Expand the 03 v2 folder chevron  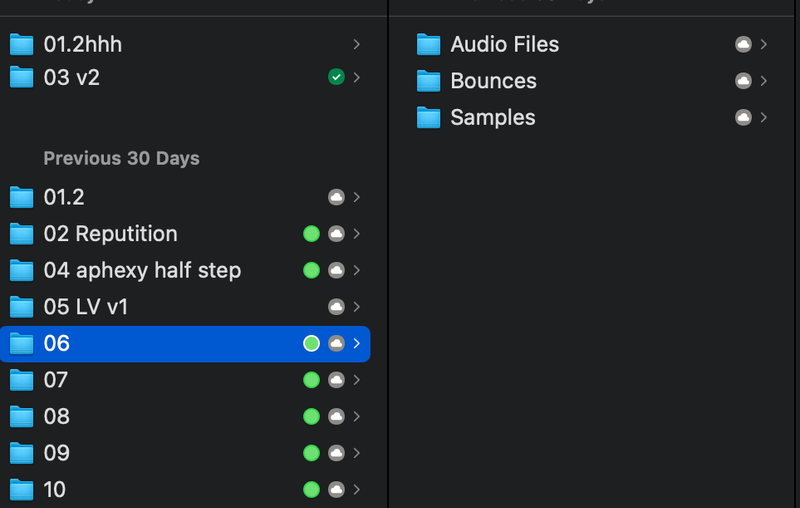point(357,77)
